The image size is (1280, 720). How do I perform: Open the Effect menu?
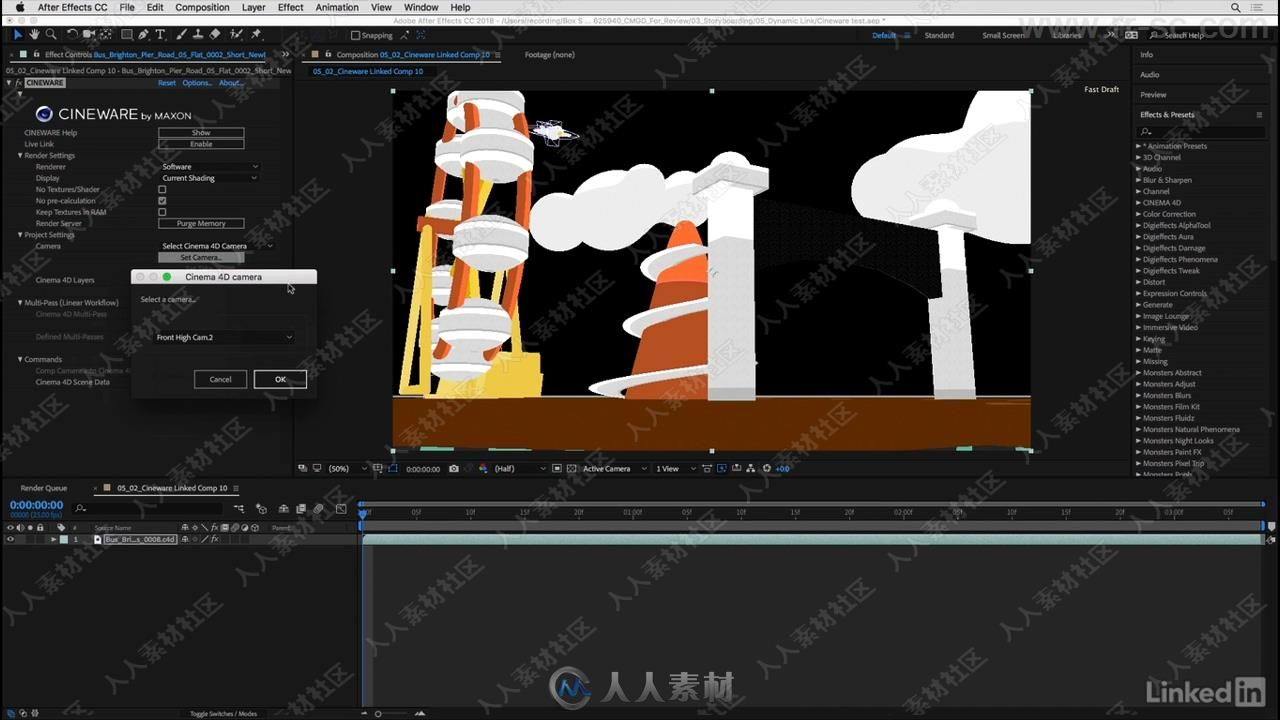coord(290,7)
